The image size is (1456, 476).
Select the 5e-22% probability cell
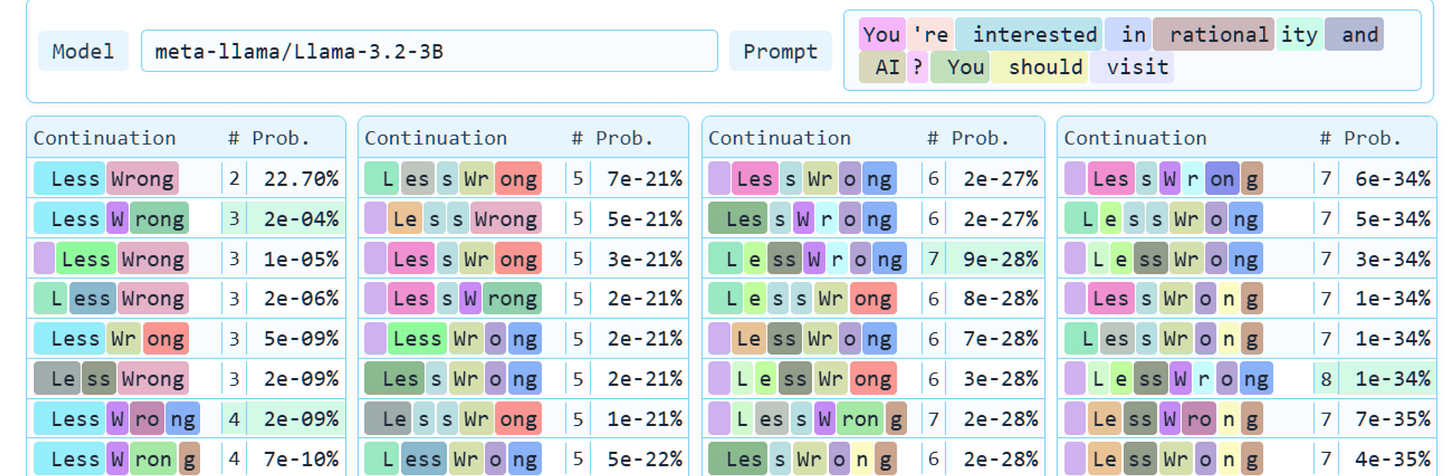click(x=639, y=459)
